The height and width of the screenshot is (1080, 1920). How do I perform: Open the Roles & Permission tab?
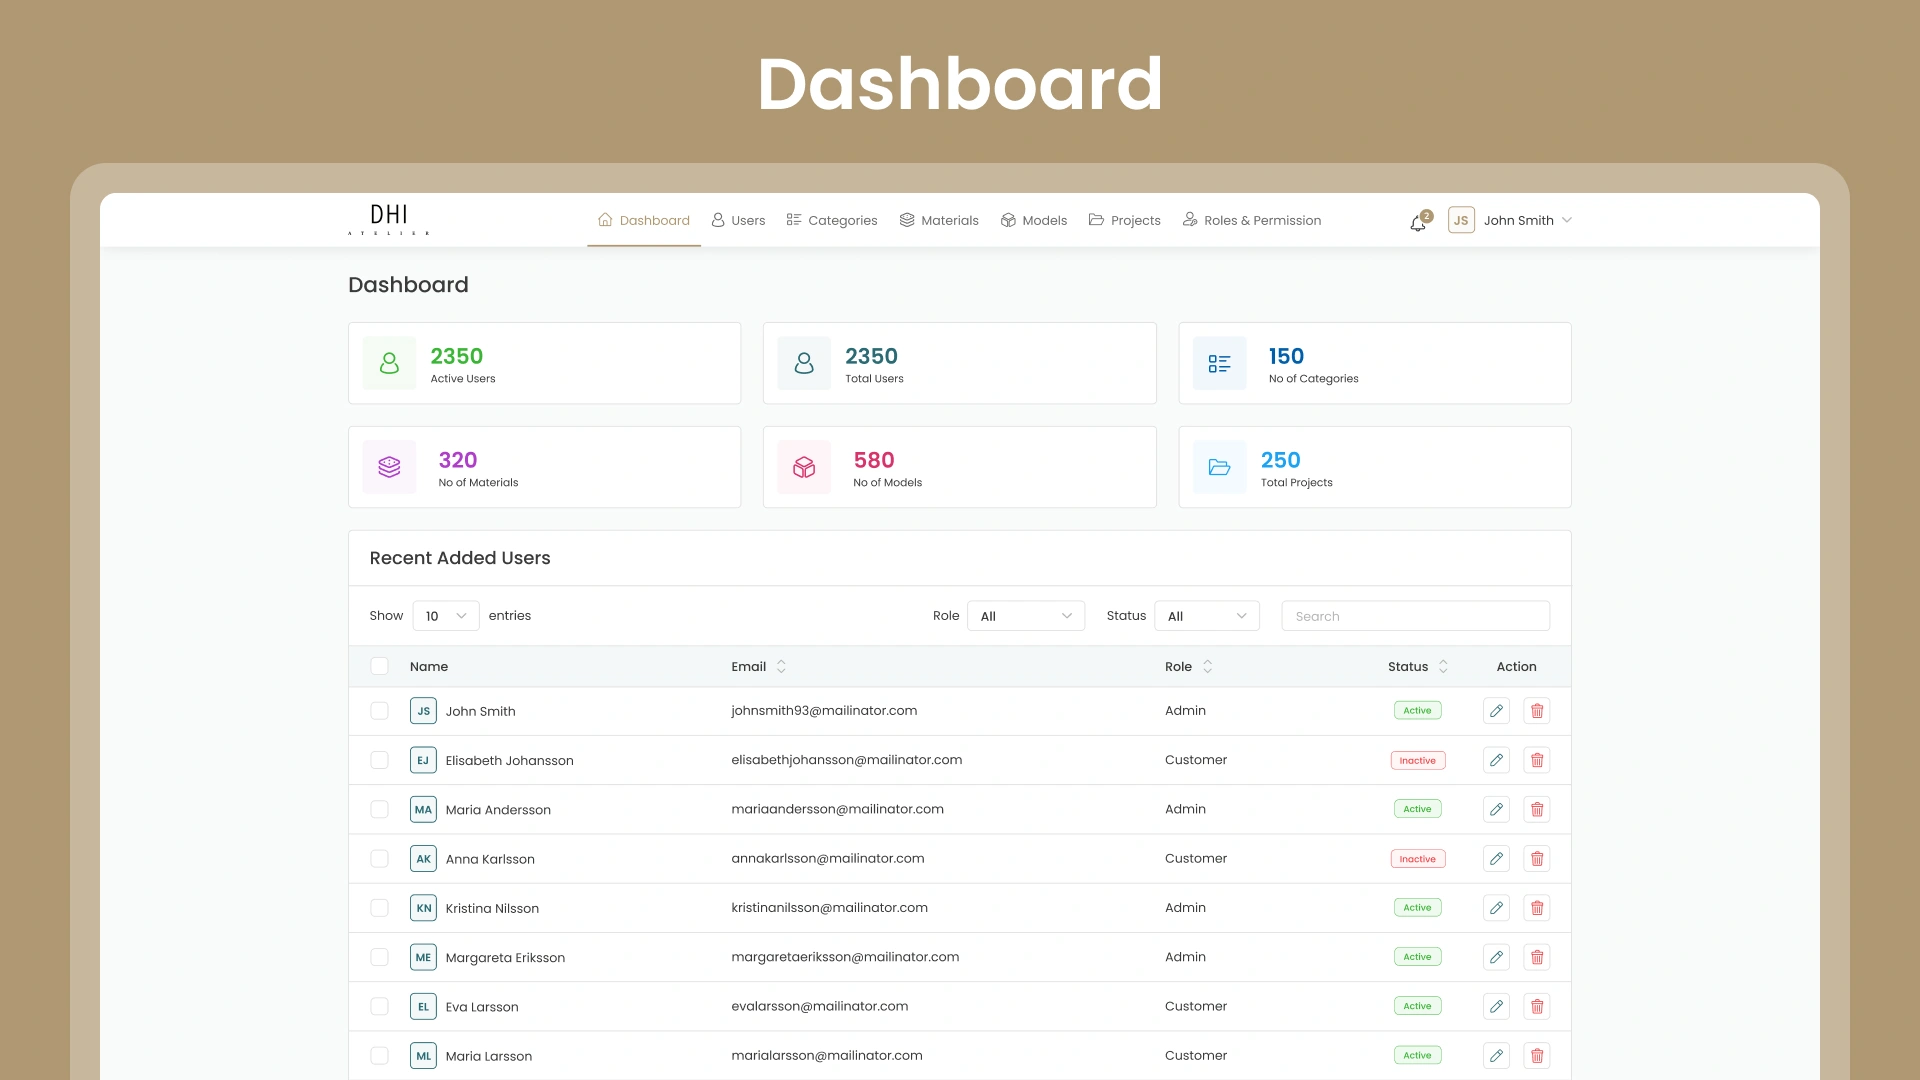(1251, 220)
